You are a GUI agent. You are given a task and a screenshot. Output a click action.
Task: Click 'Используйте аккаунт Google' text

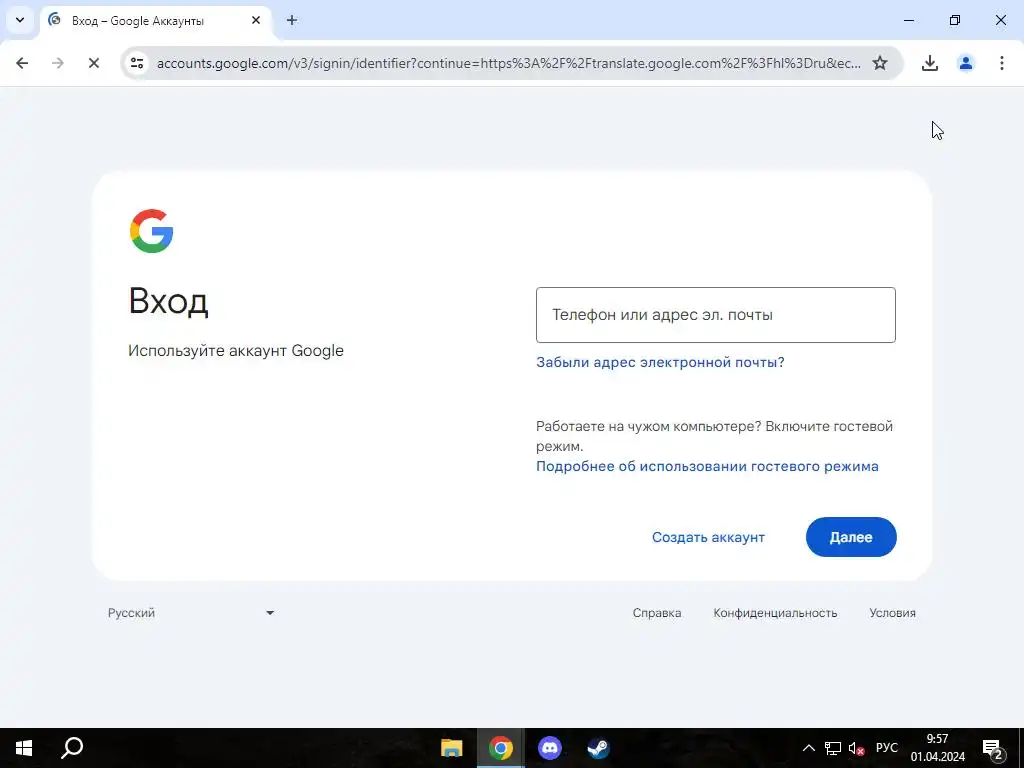tap(236, 351)
